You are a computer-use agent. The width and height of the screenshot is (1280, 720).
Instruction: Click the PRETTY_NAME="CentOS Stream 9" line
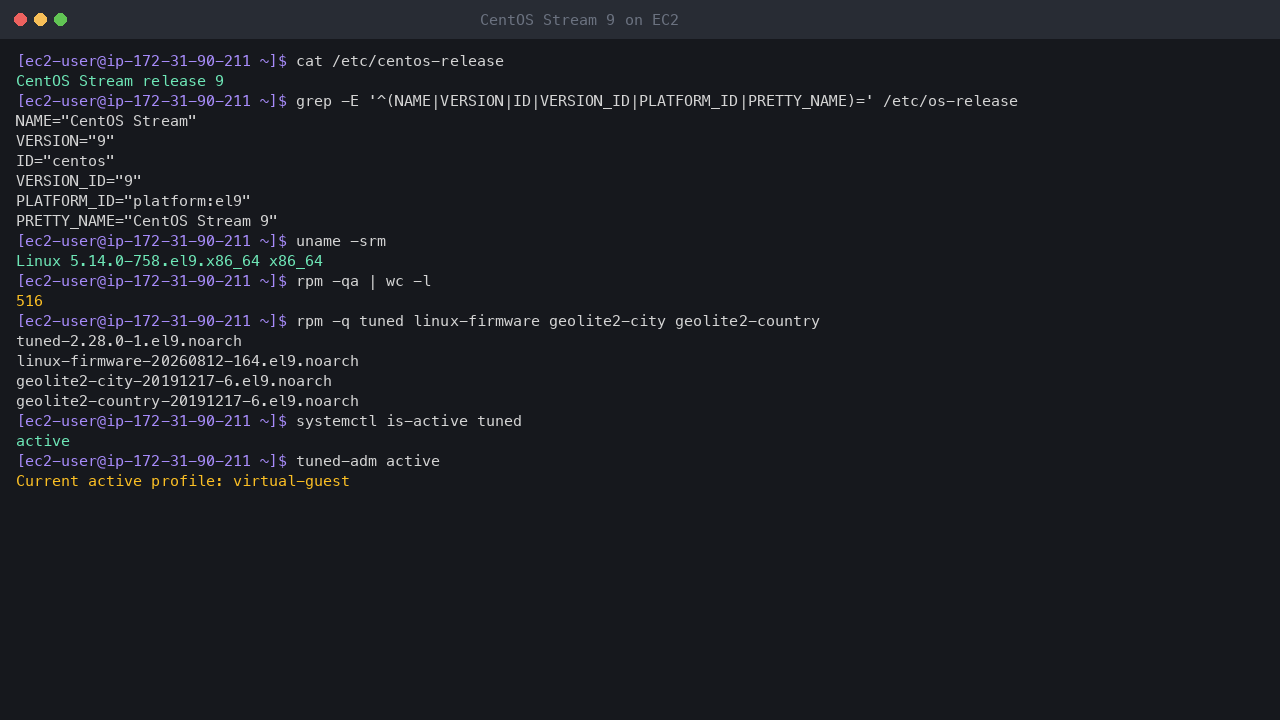(147, 221)
